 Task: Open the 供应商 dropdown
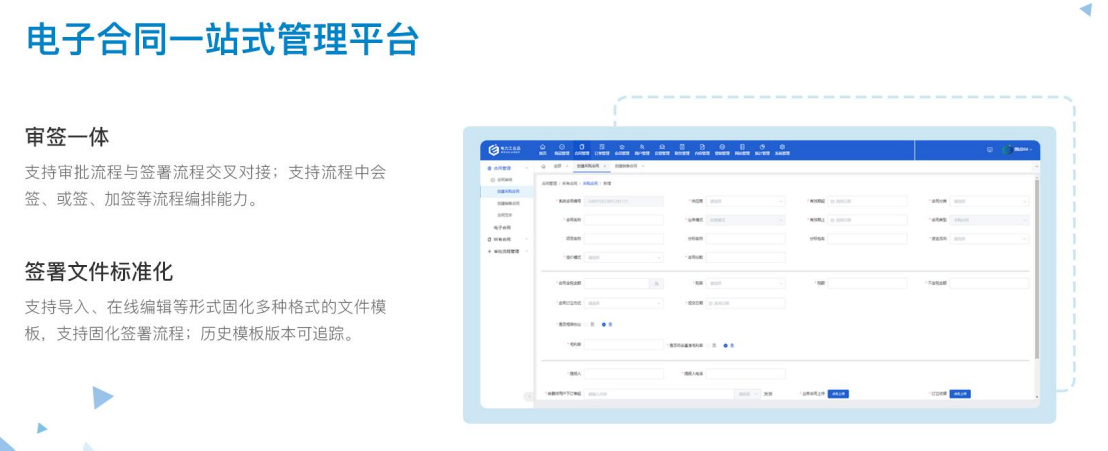(745, 201)
